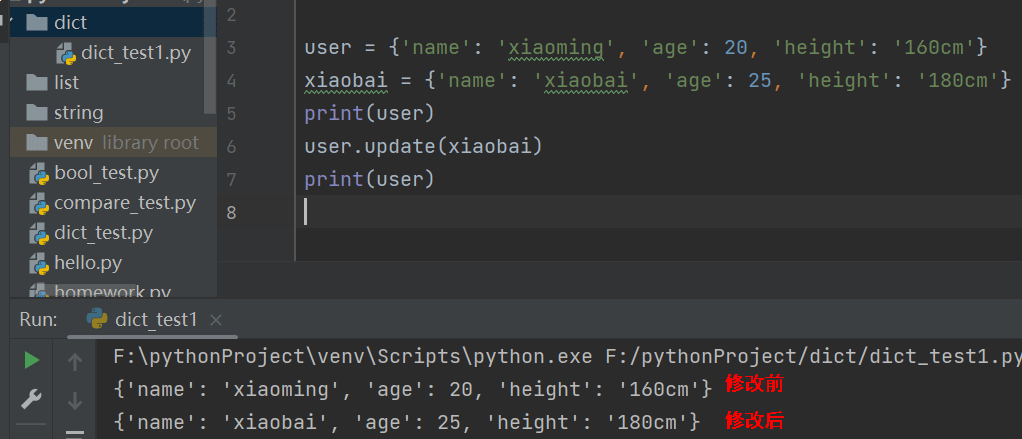Click the up arrow in Run toolbar
The image size is (1022, 439).
(74, 362)
